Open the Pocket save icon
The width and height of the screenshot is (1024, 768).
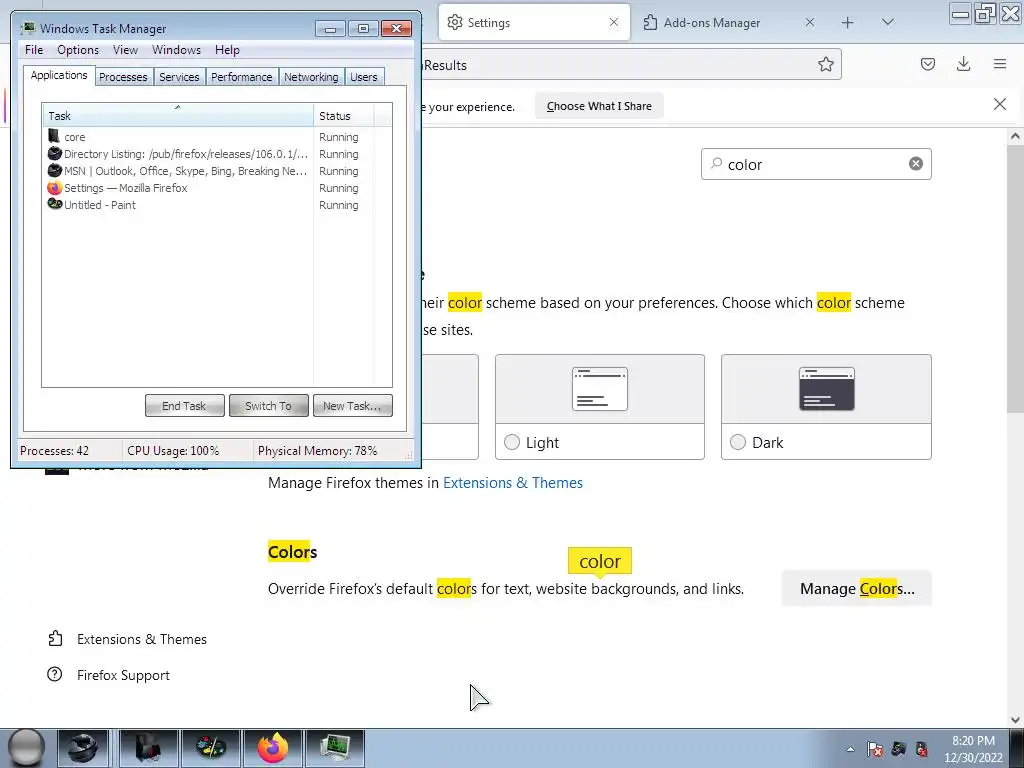(927, 64)
